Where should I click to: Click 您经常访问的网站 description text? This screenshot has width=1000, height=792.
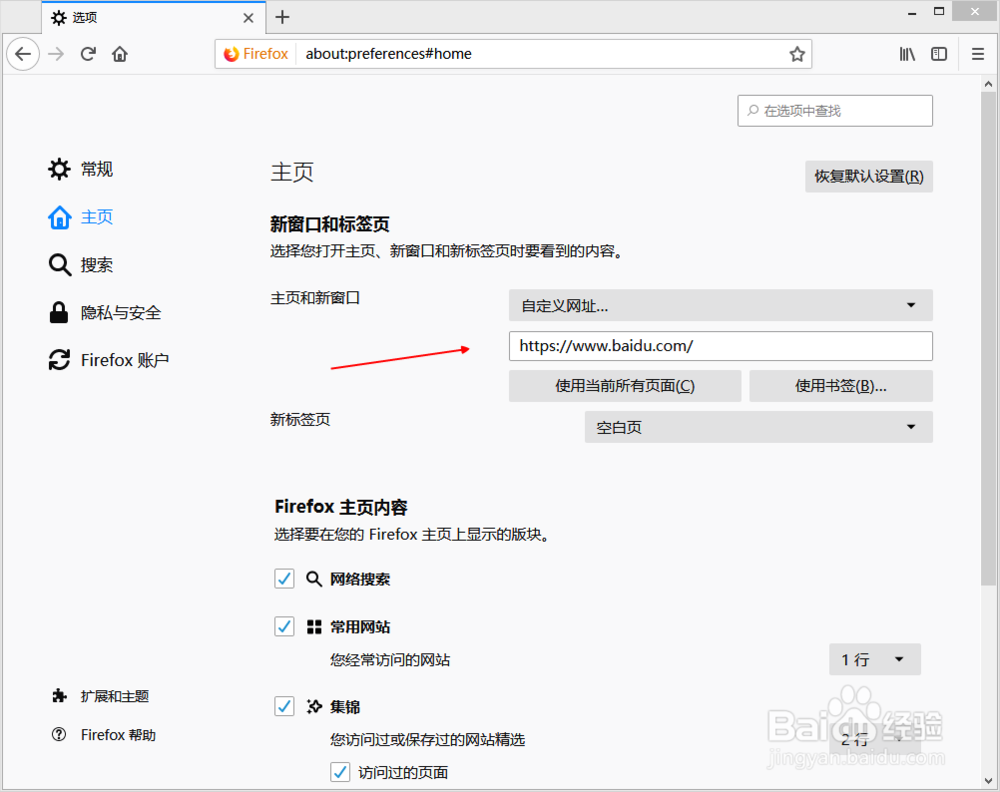click(390, 660)
